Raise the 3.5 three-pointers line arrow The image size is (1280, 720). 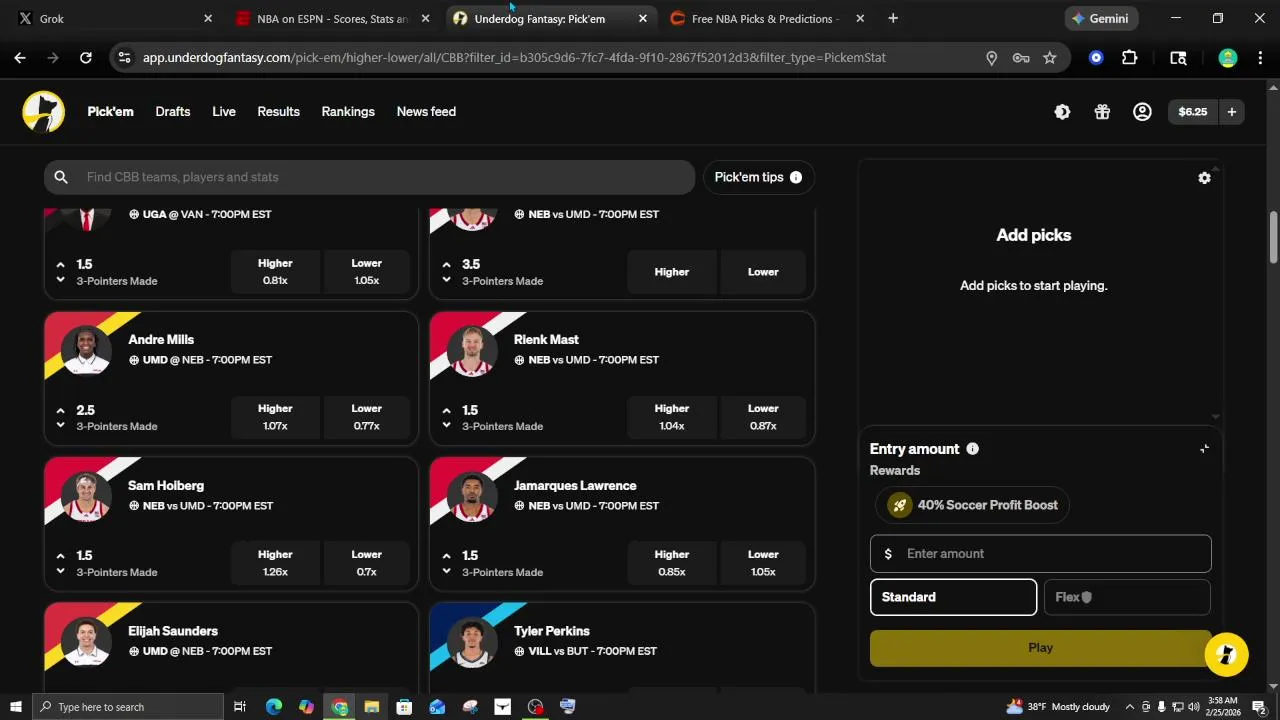[446, 265]
